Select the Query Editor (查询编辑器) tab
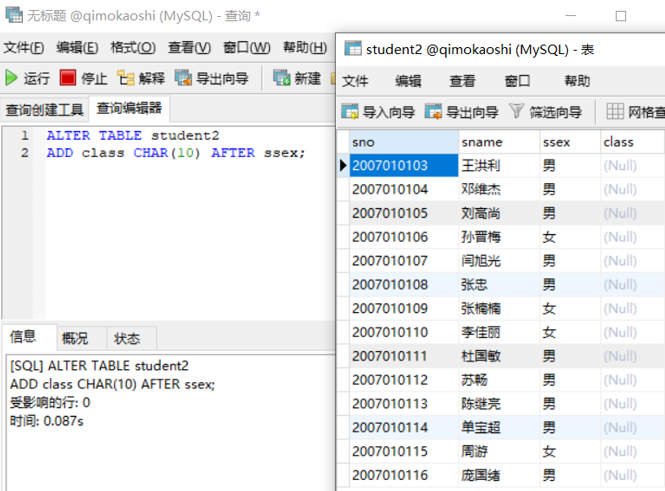Image resolution: width=665 pixels, height=491 pixels. coord(129,109)
